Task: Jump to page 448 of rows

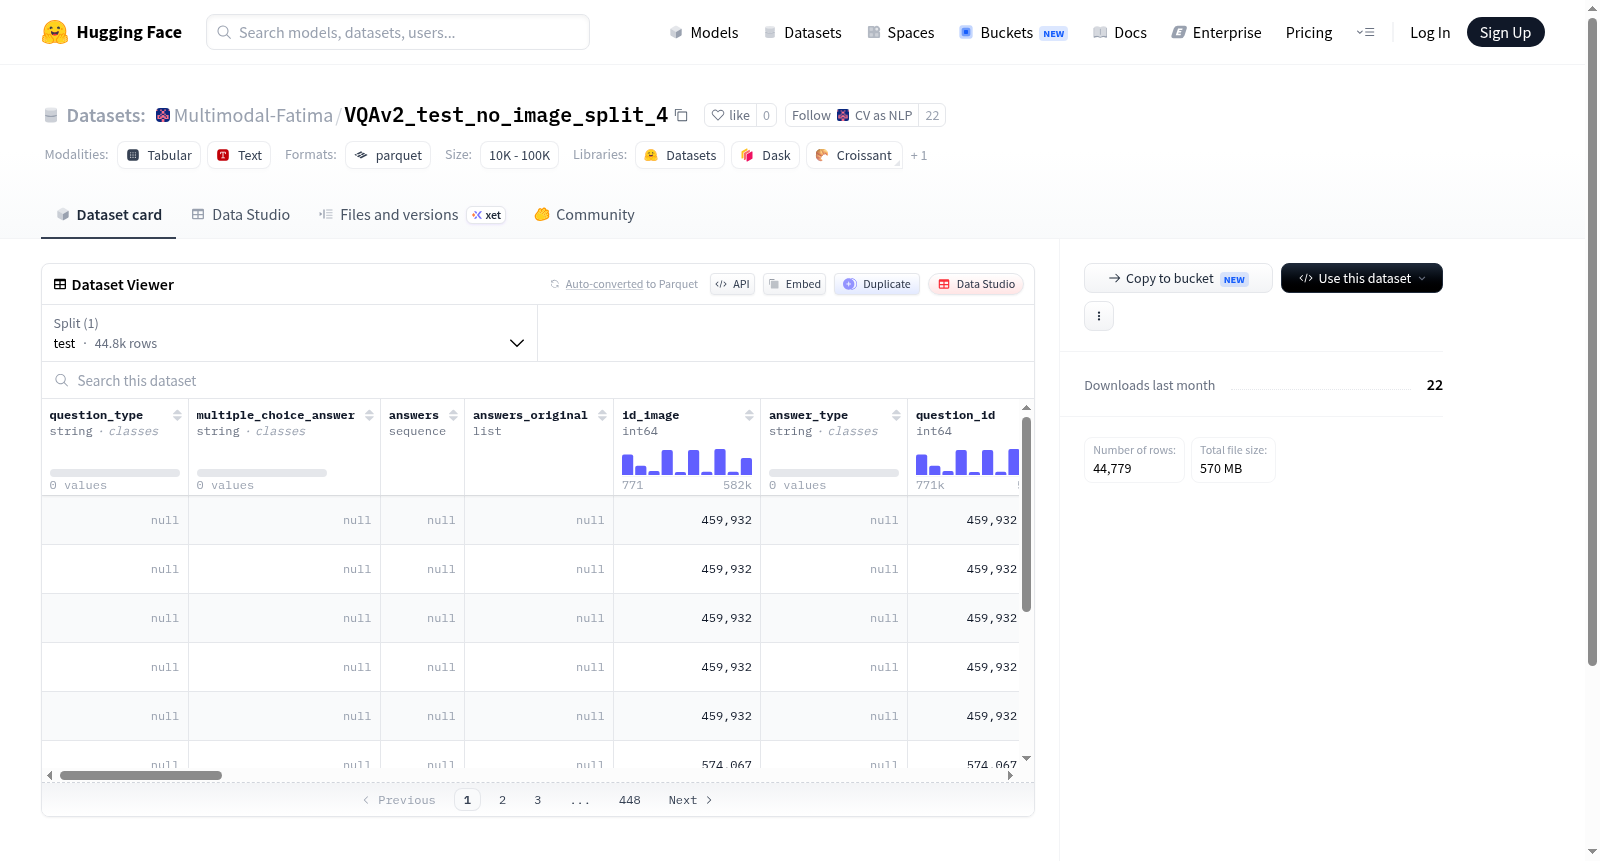Action: click(x=629, y=800)
